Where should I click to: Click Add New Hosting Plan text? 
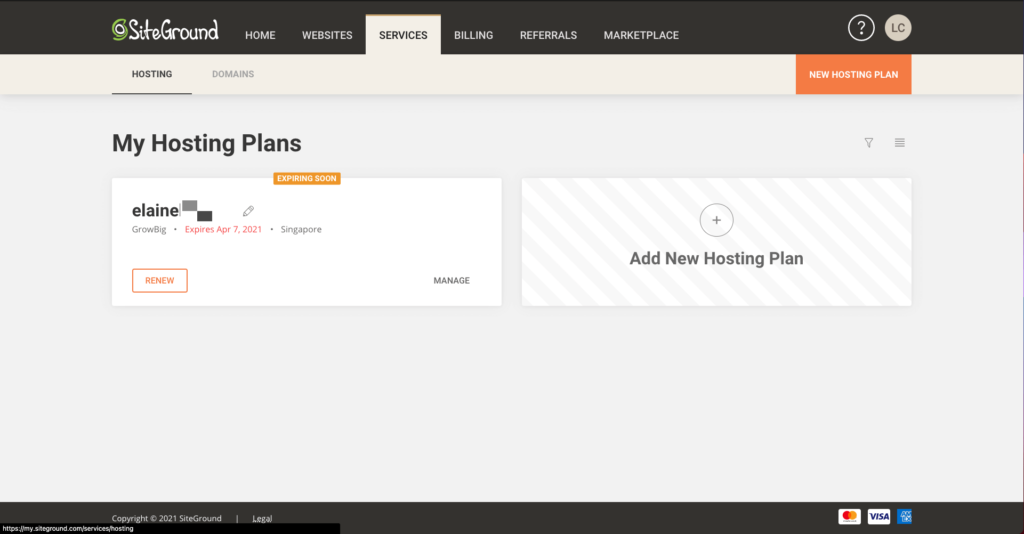716,259
